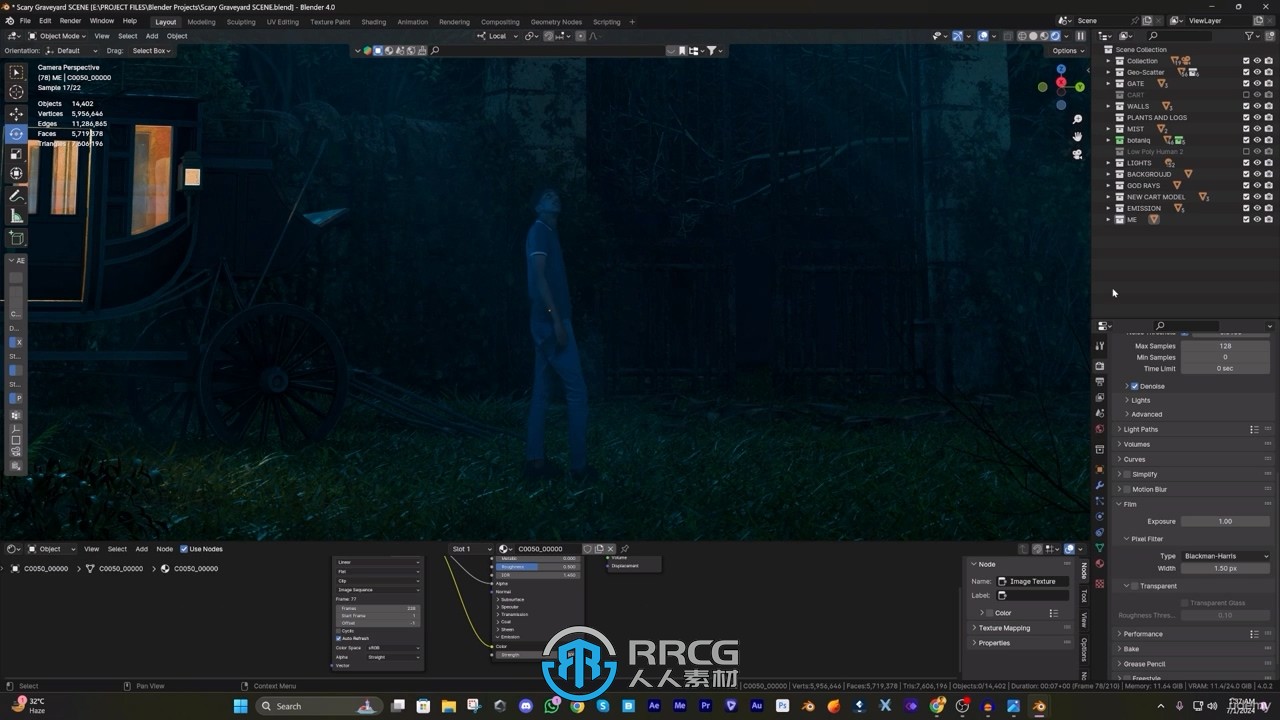Open Discord from the Windows taskbar
The image size is (1280, 720).
click(526, 706)
